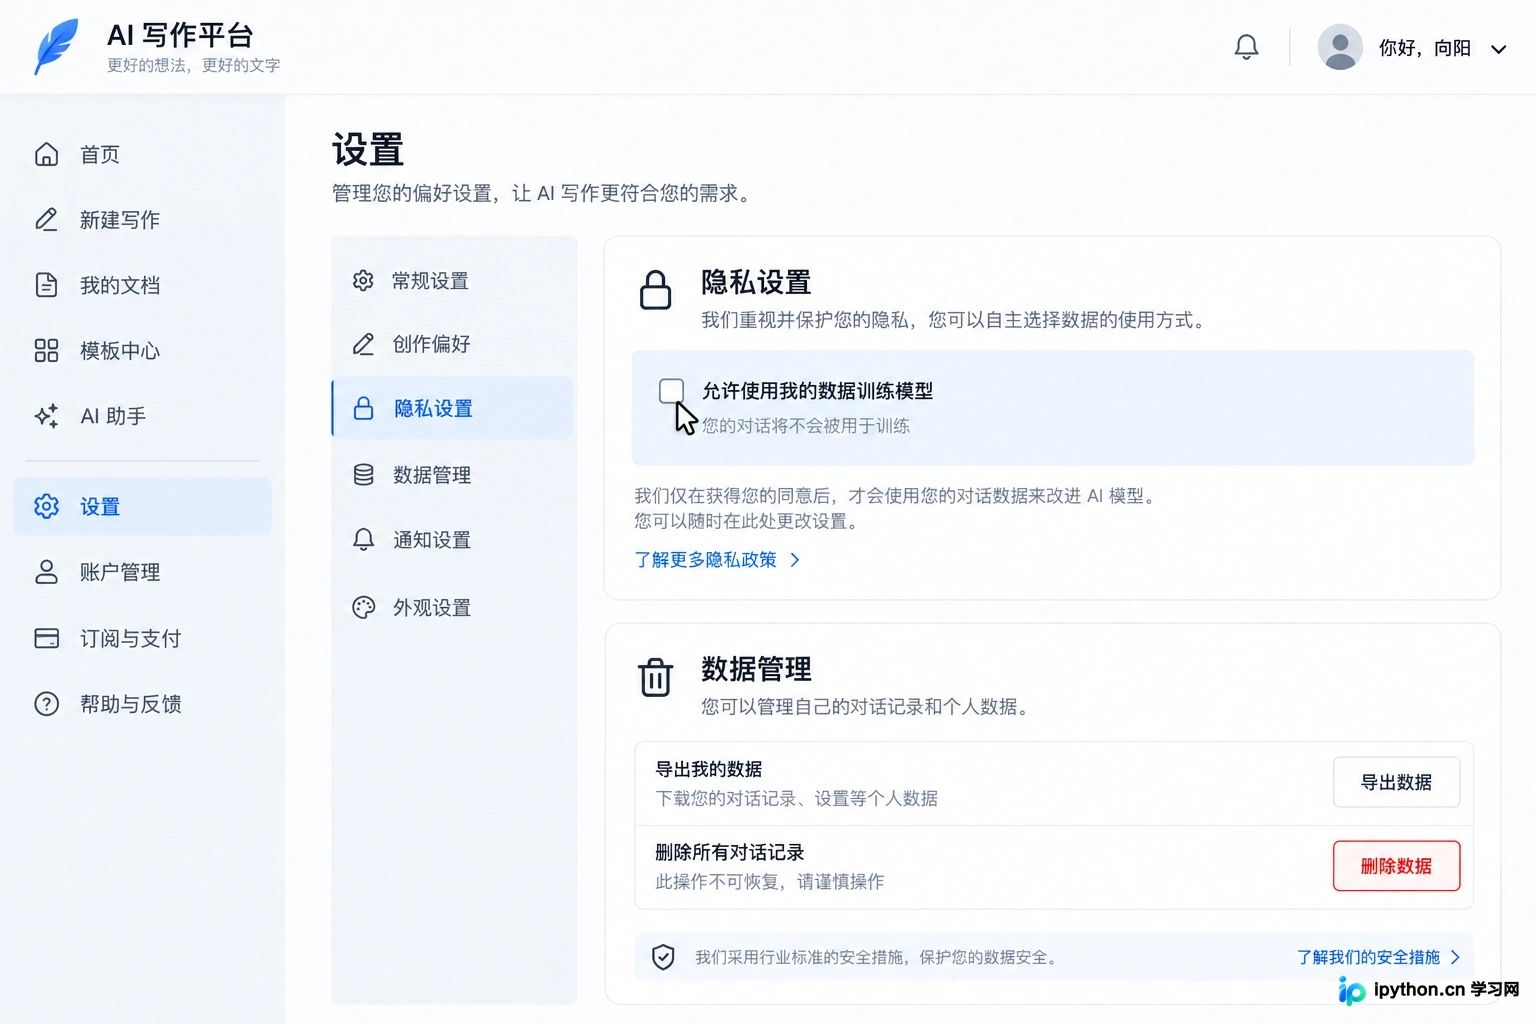This screenshot has width=1536, height=1024.
Task: Open 新建写作 from the sidebar
Action: point(142,219)
